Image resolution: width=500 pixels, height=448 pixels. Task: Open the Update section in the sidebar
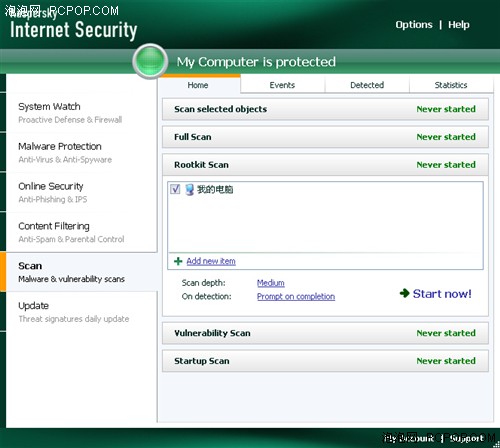81,312
